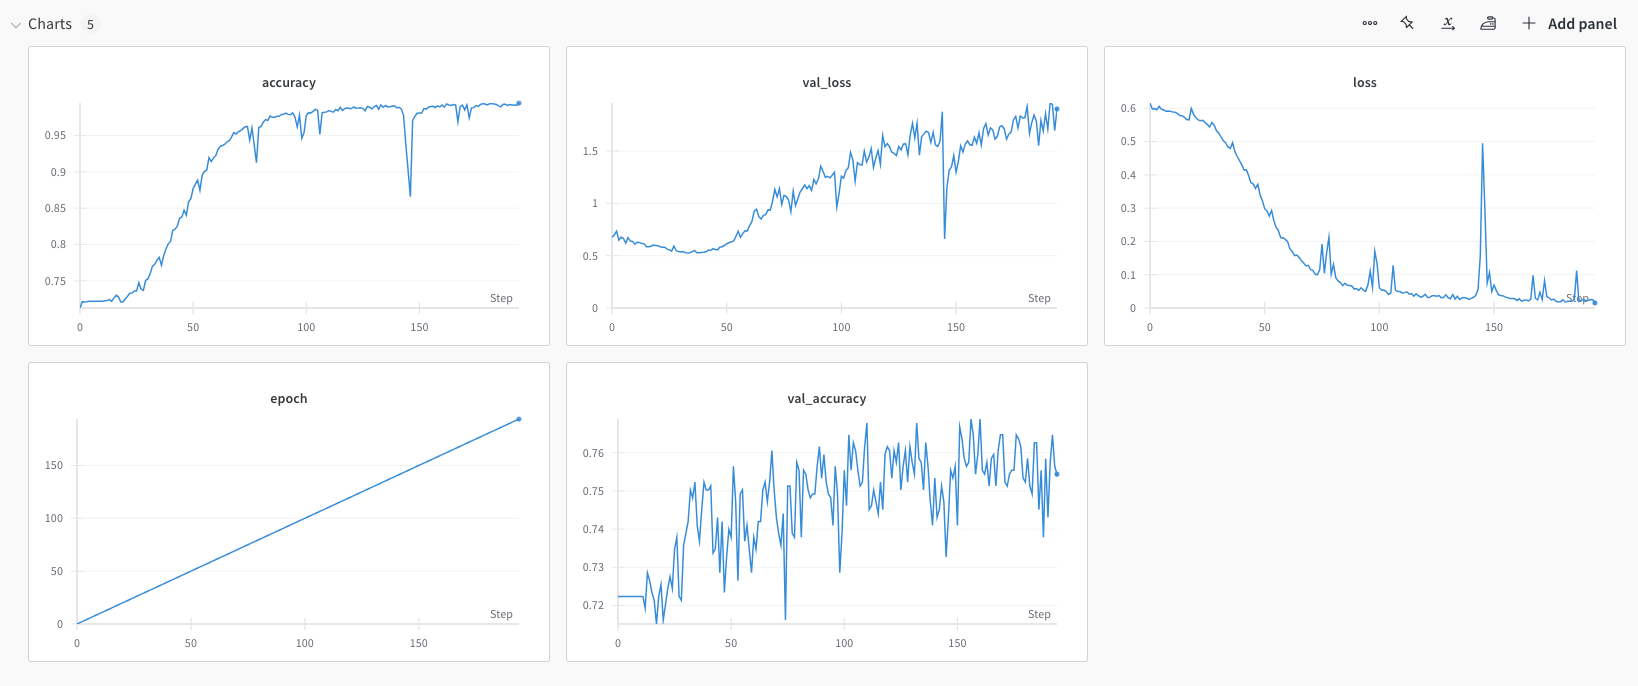Screen dimensions: 1638x686
Task: Click the pin section icon
Action: point(1408,23)
